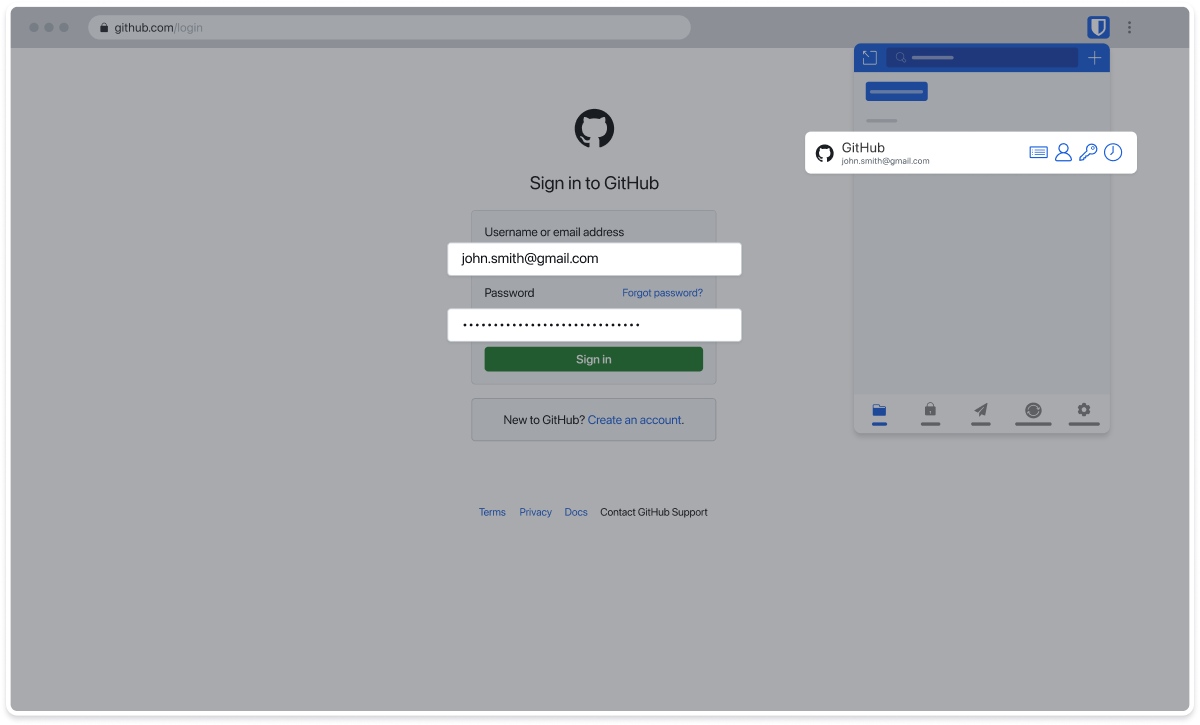Search the Bitwarden vault
Screen dimensions: 1200x725
tap(982, 58)
